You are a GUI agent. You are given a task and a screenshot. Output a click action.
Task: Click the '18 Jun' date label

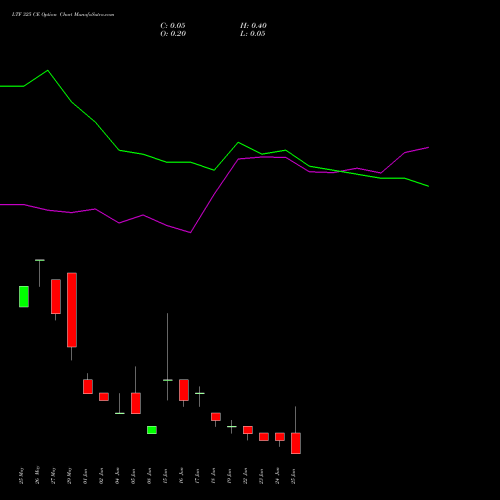pos(214,476)
